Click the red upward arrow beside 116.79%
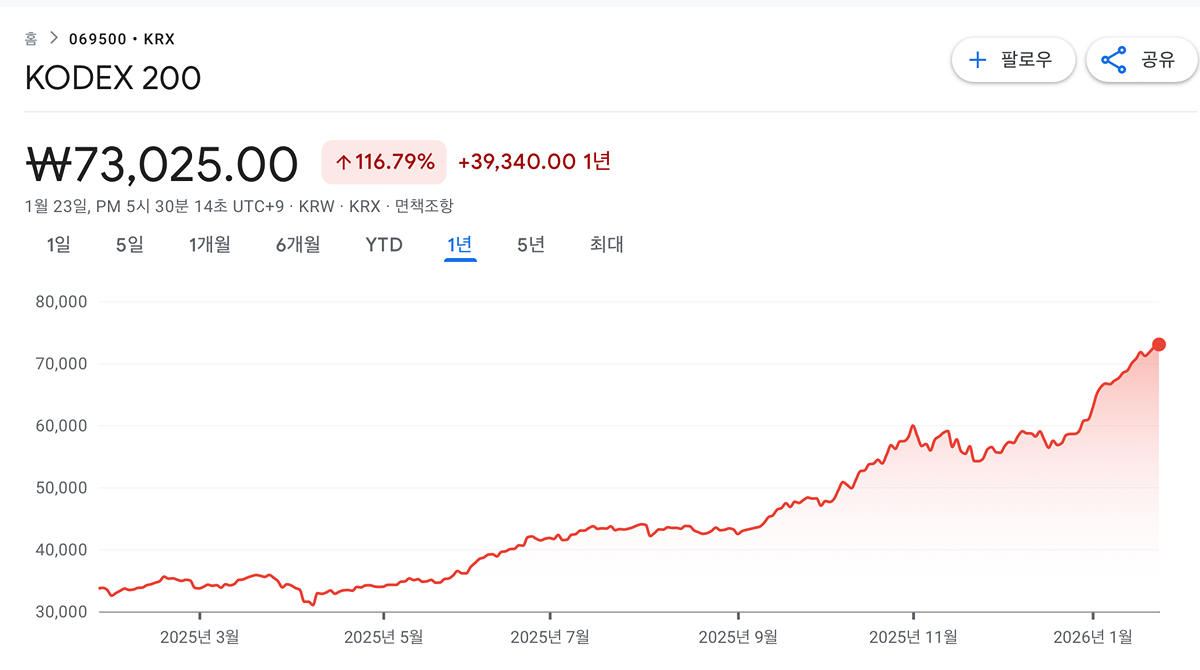1200x670 pixels. 343,162
